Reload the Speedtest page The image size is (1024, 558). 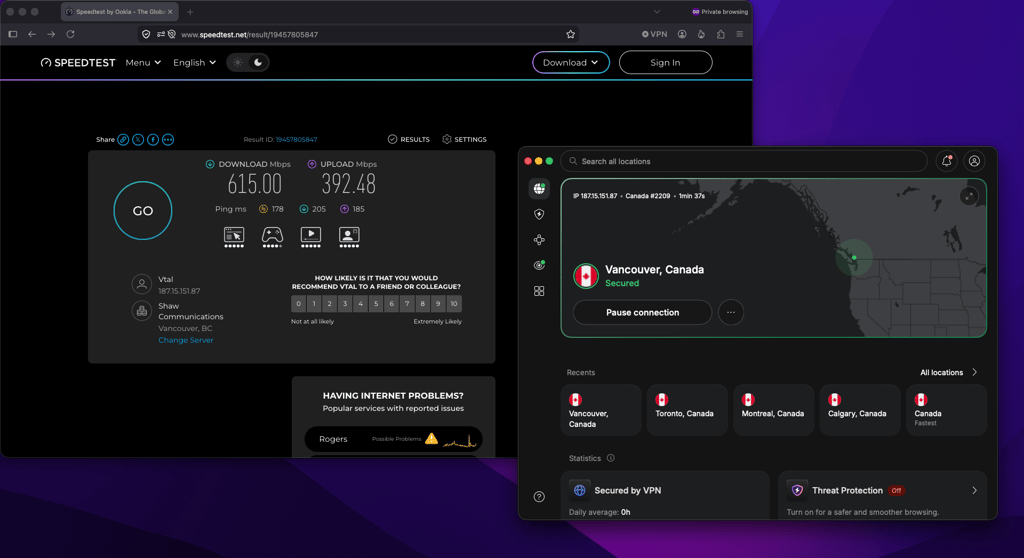tap(71, 34)
